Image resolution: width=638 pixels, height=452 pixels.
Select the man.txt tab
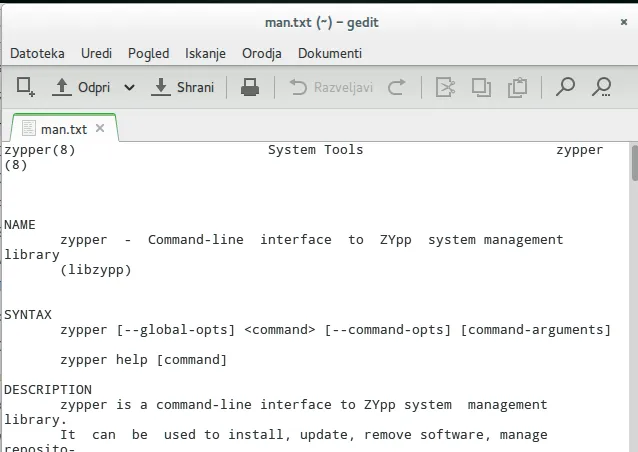pyautogui.click(x=63, y=129)
